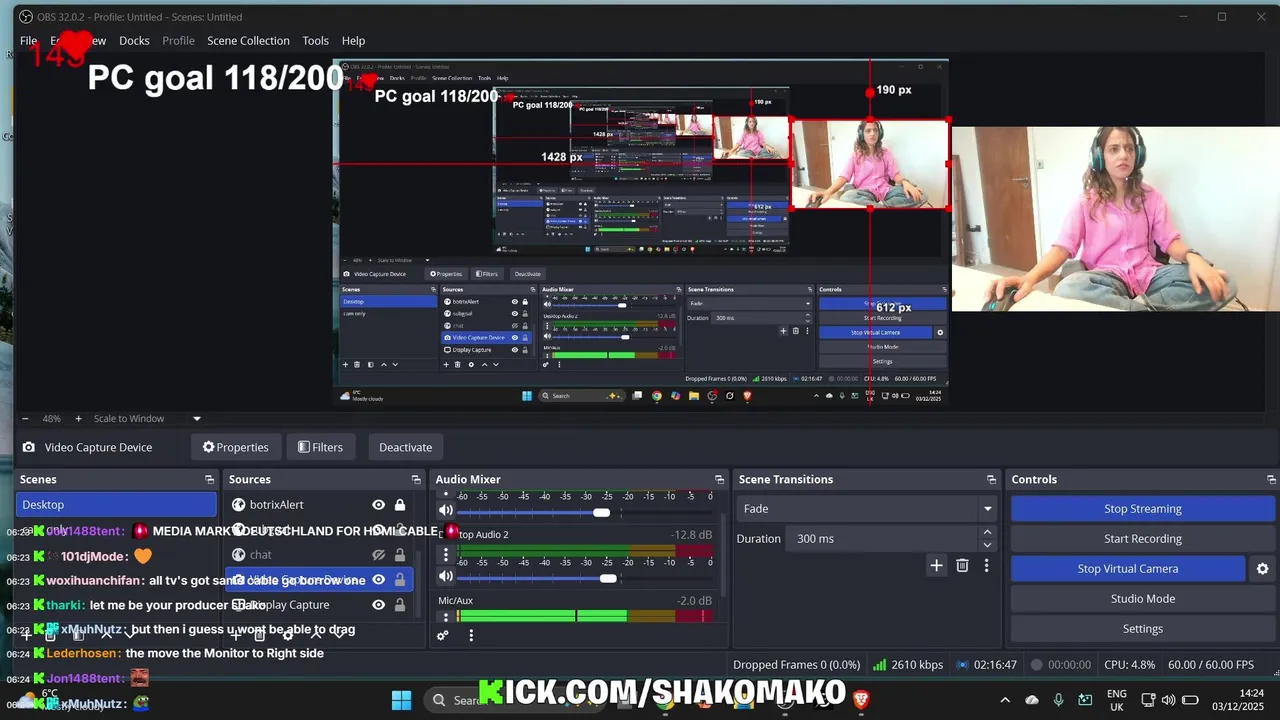
Task: Open source Filters button
Action: 319,447
